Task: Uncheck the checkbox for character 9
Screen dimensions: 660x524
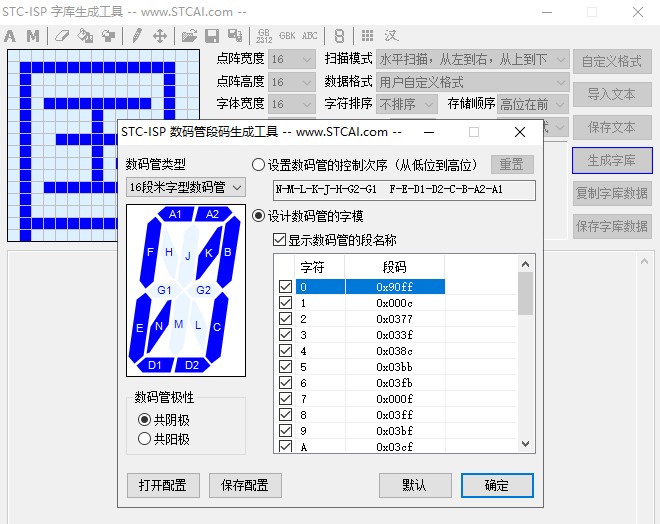Action: click(285, 431)
